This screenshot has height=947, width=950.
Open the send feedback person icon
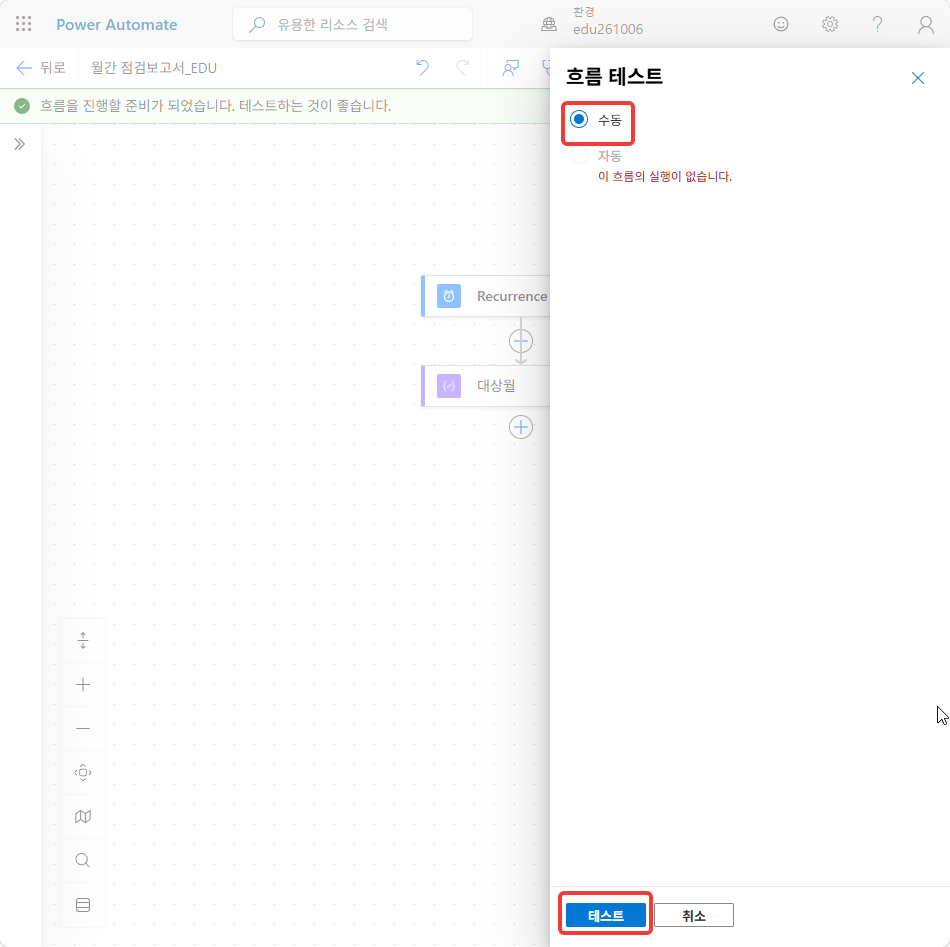point(511,68)
